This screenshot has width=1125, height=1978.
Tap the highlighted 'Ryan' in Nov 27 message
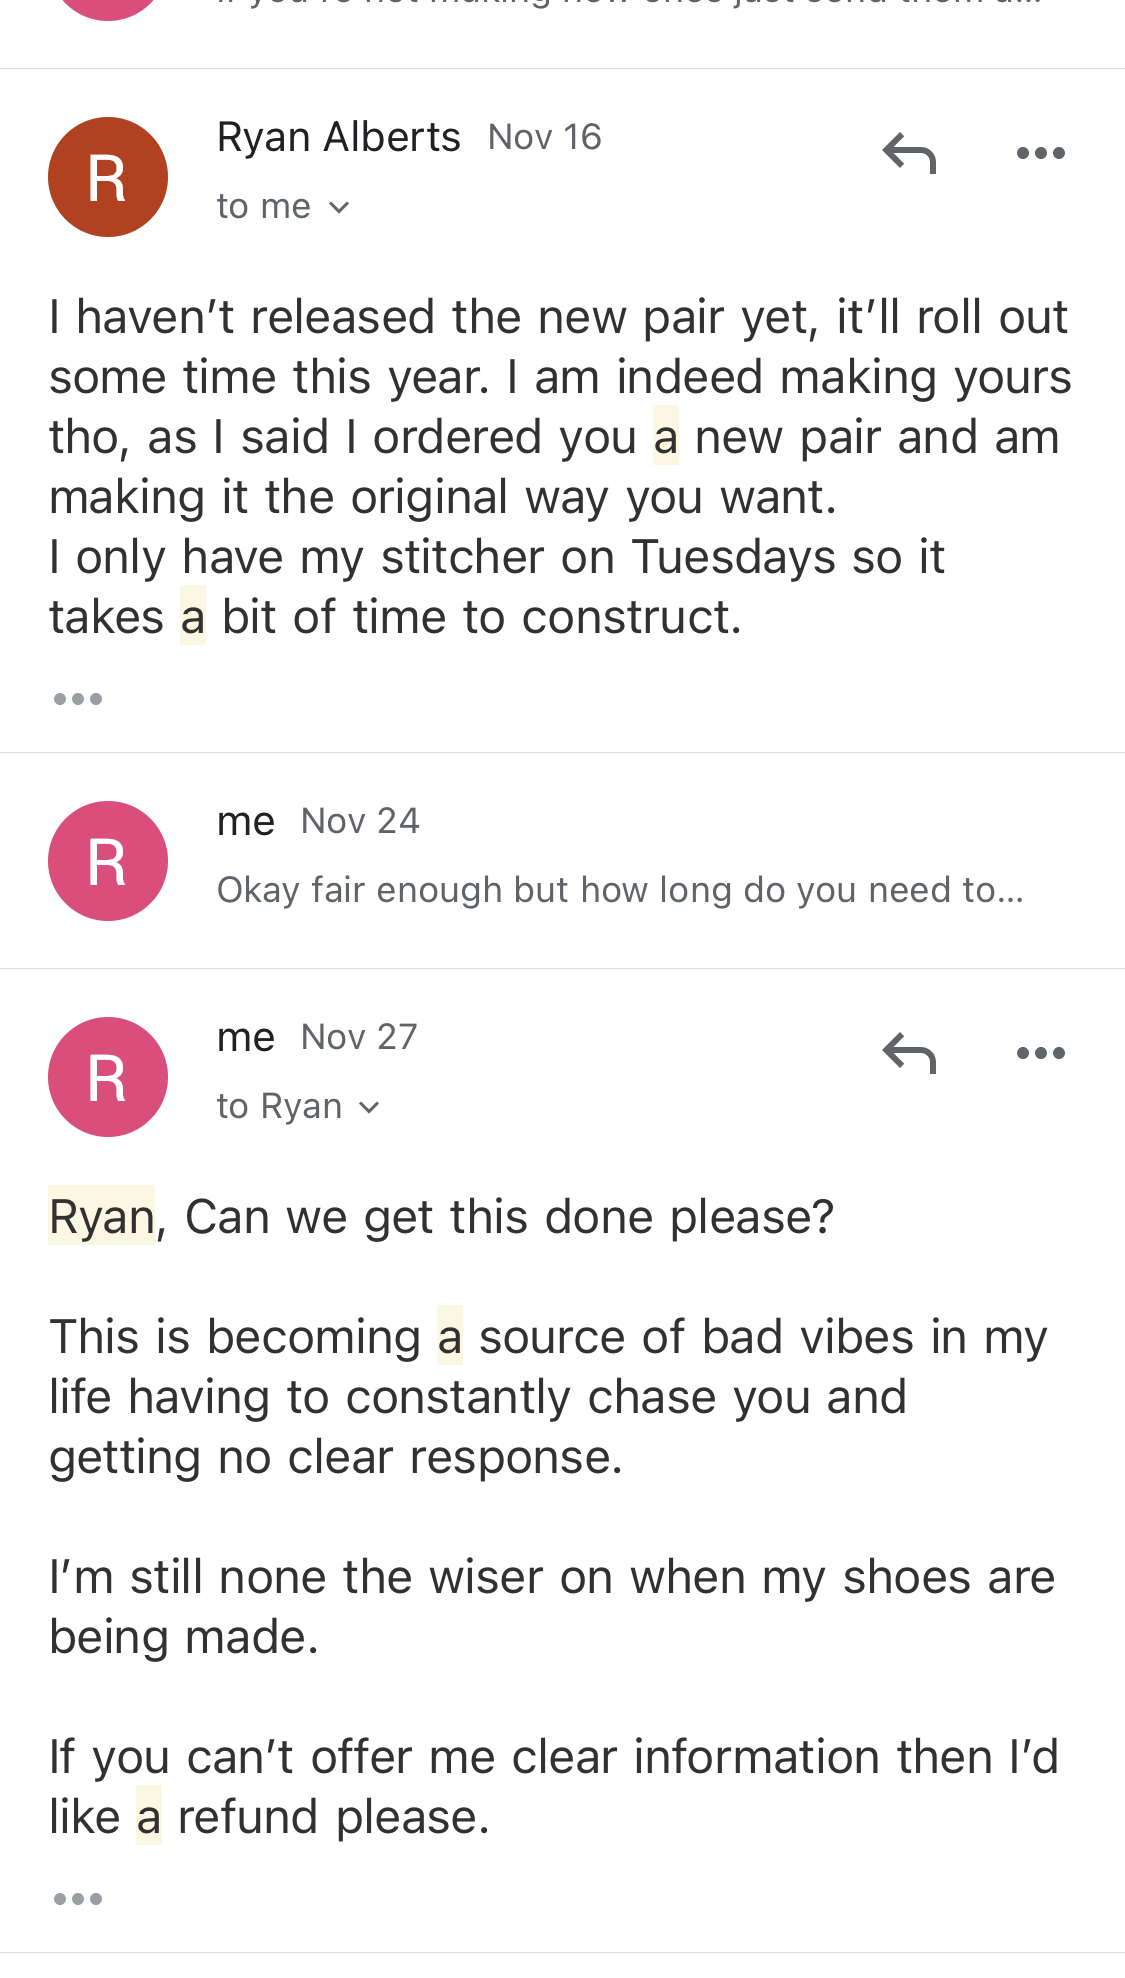pos(102,1217)
